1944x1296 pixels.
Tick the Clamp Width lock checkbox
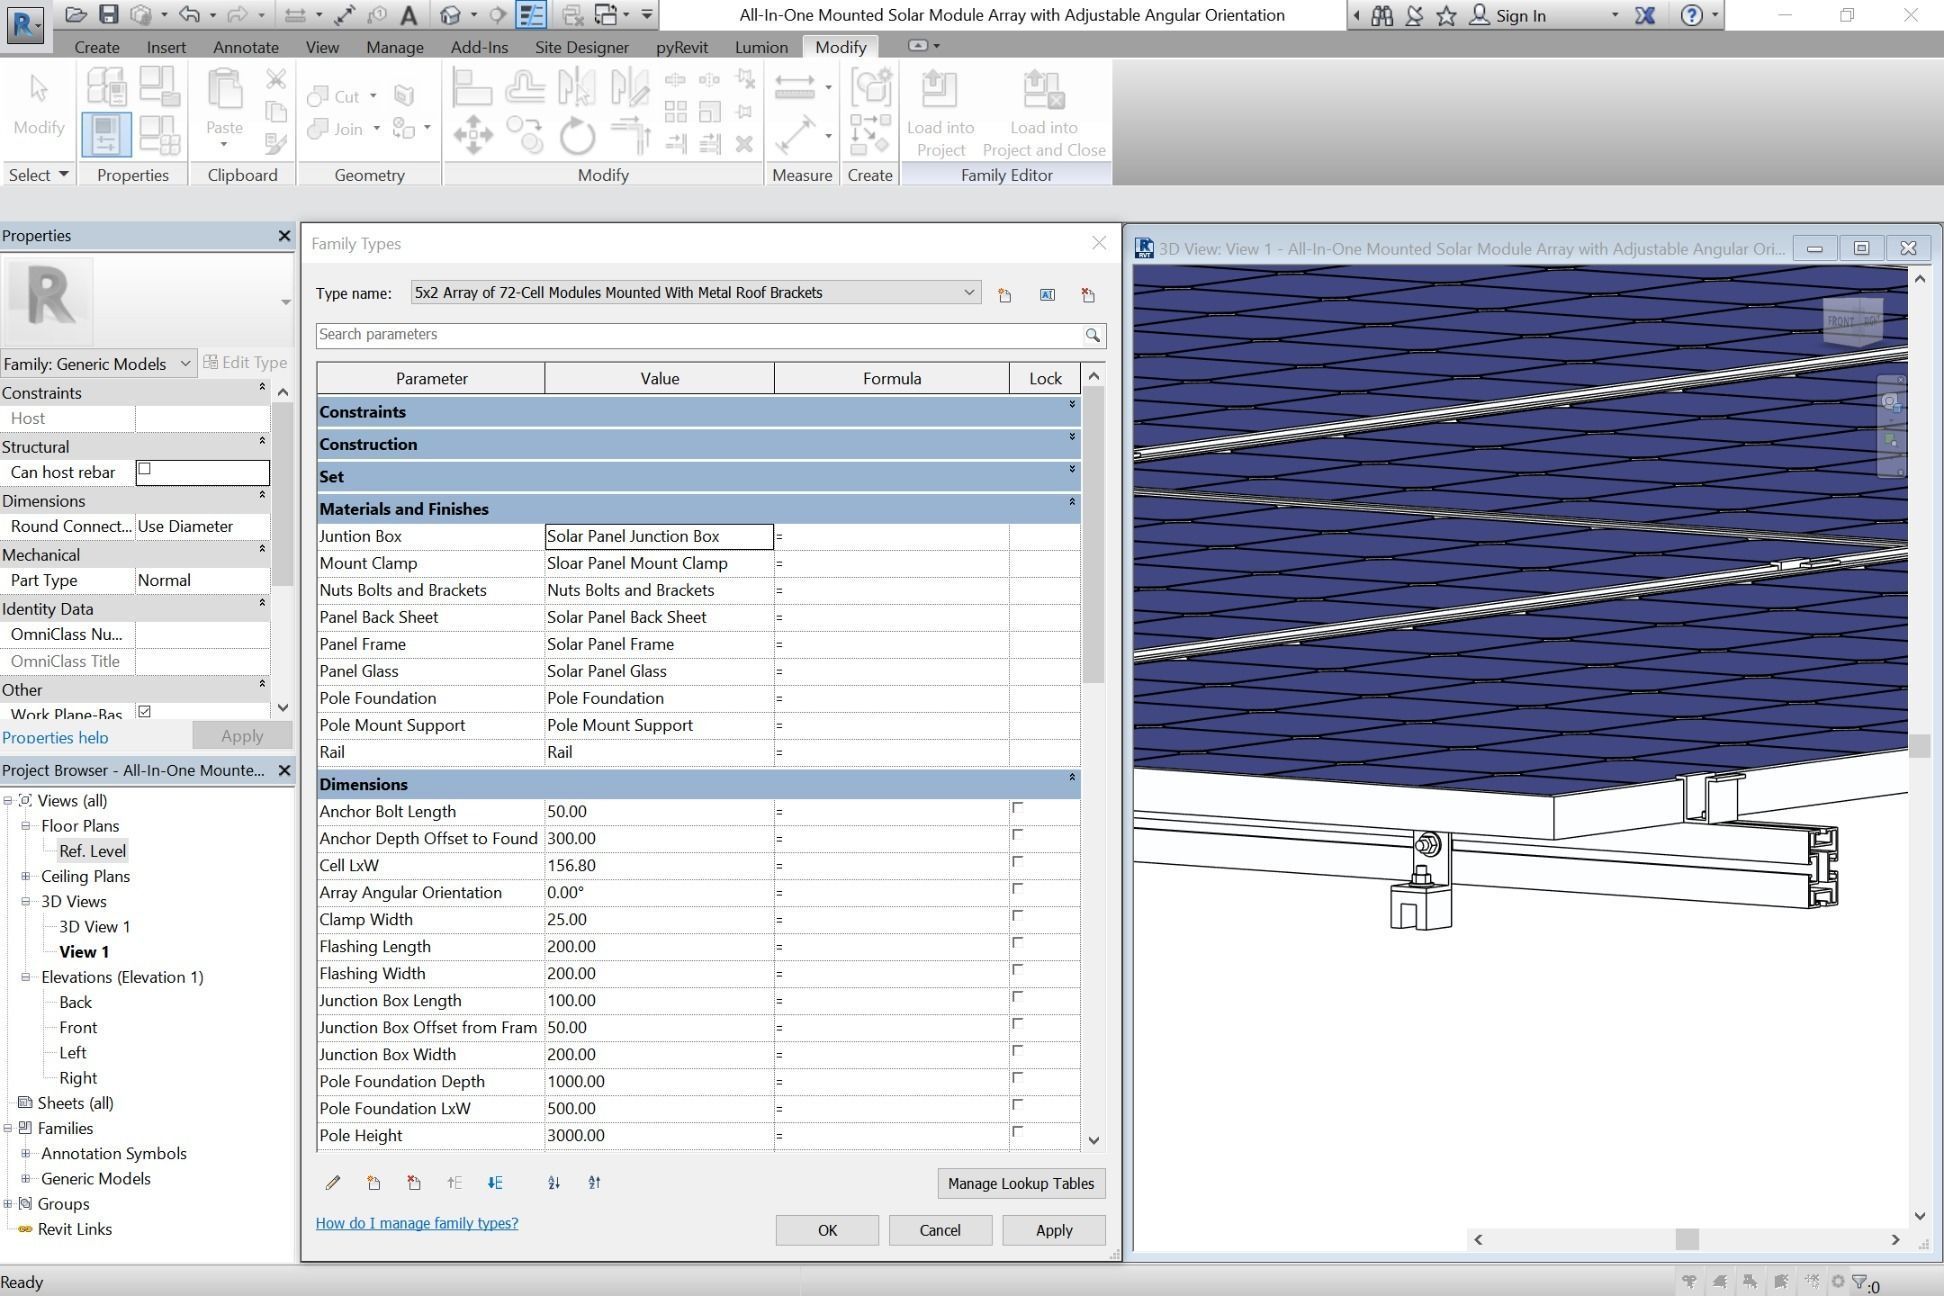[1017, 916]
